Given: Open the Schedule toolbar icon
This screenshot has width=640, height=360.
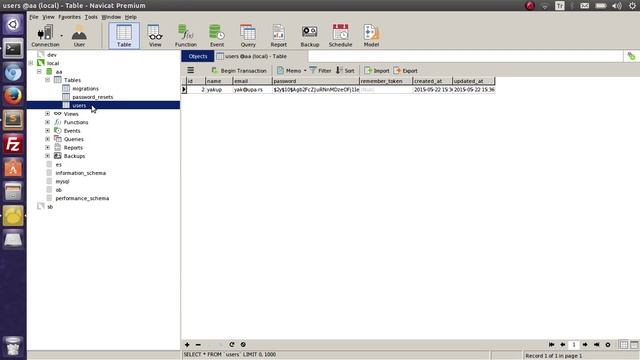Looking at the screenshot, I should click(340, 36).
